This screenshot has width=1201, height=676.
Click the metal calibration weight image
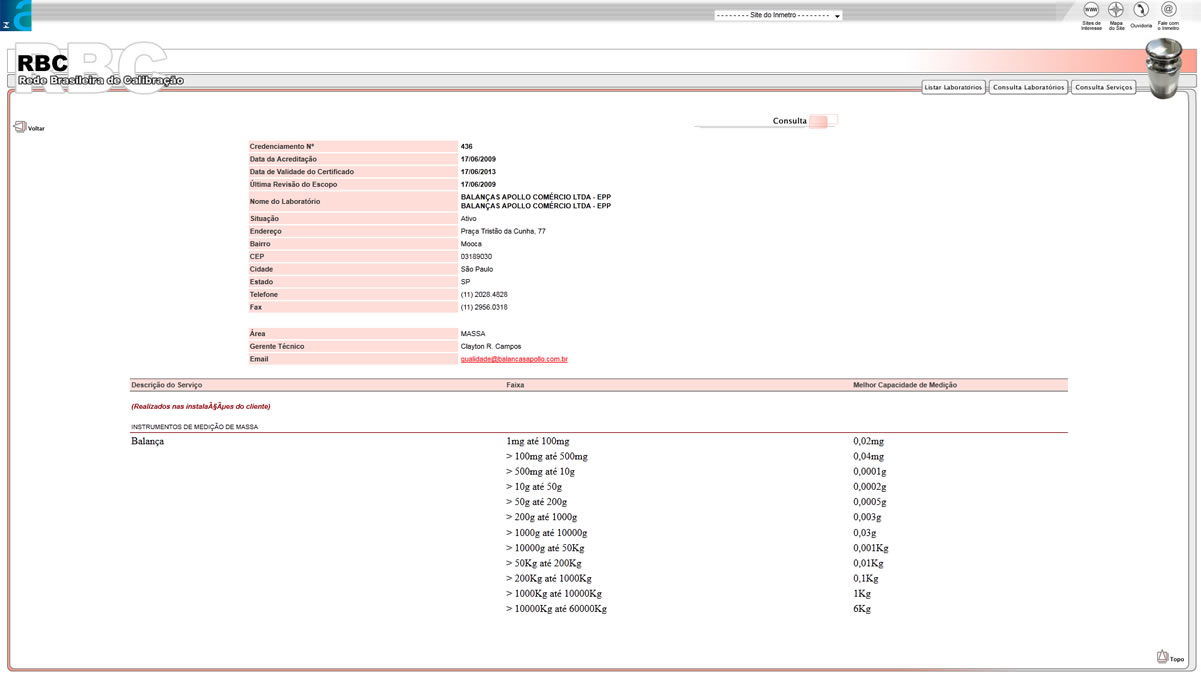(x=1164, y=68)
